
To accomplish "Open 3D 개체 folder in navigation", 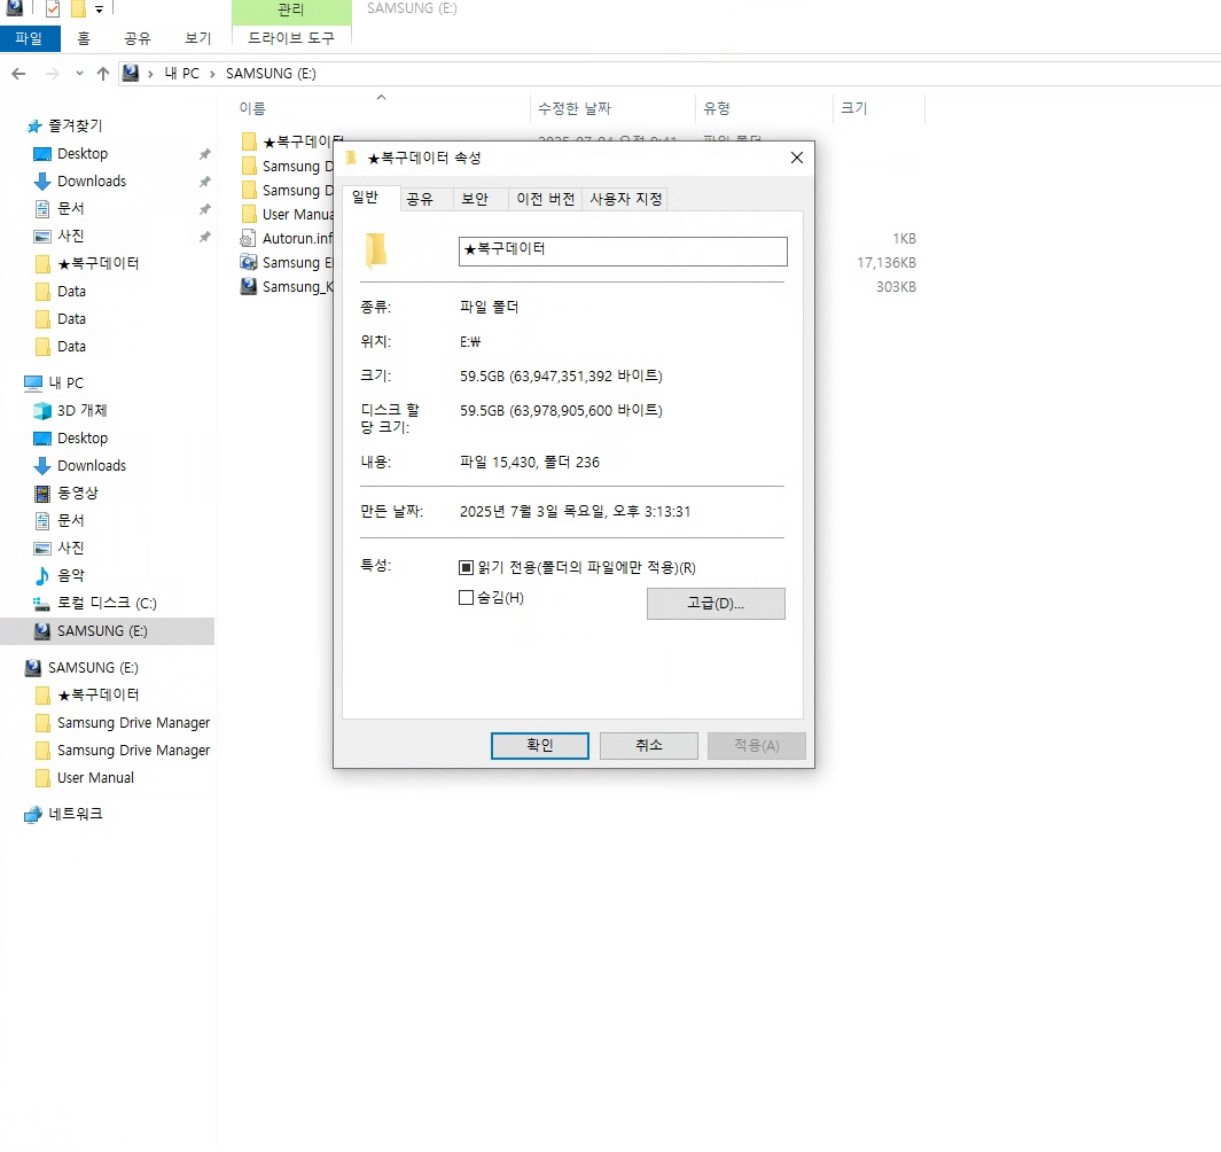I will [82, 411].
